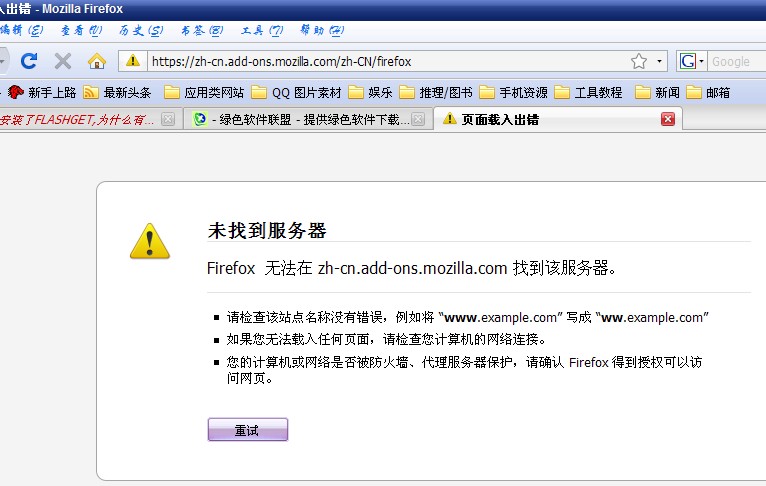766x486 pixels.
Task: Open the 工具 (T) menu
Action: [262, 30]
